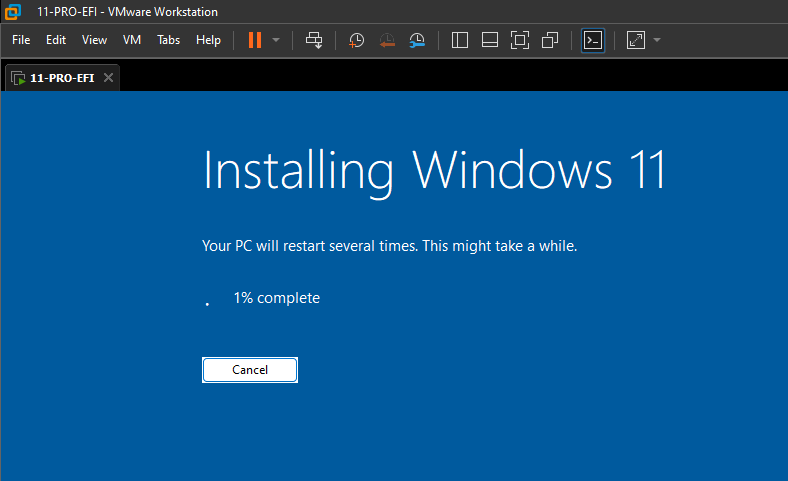Open the Tabs menu

[x=168, y=40]
